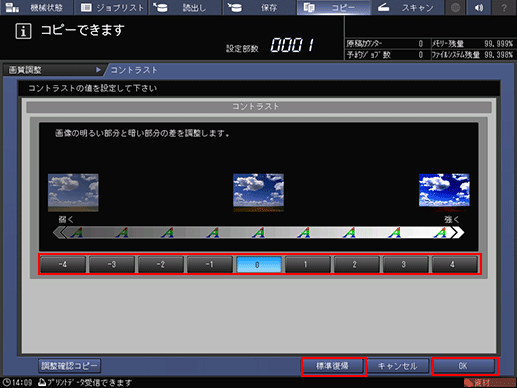Set contrast to -4
Image resolution: width=517 pixels, height=388 pixels.
(x=63, y=265)
